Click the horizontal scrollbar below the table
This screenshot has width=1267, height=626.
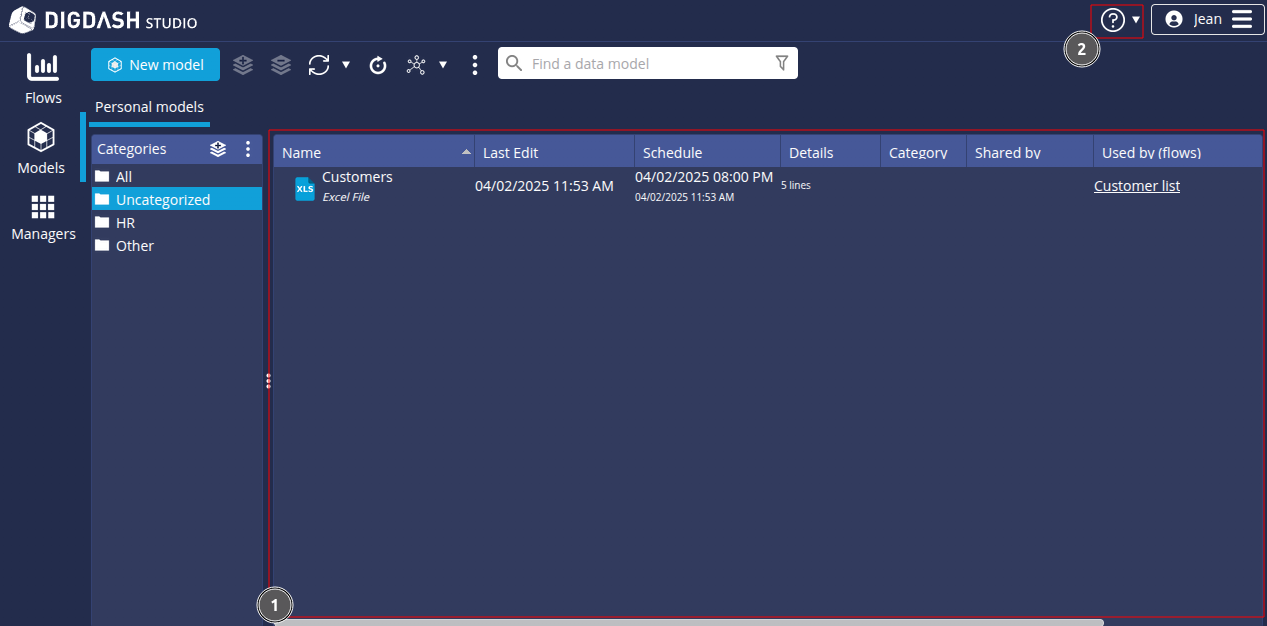(688, 622)
